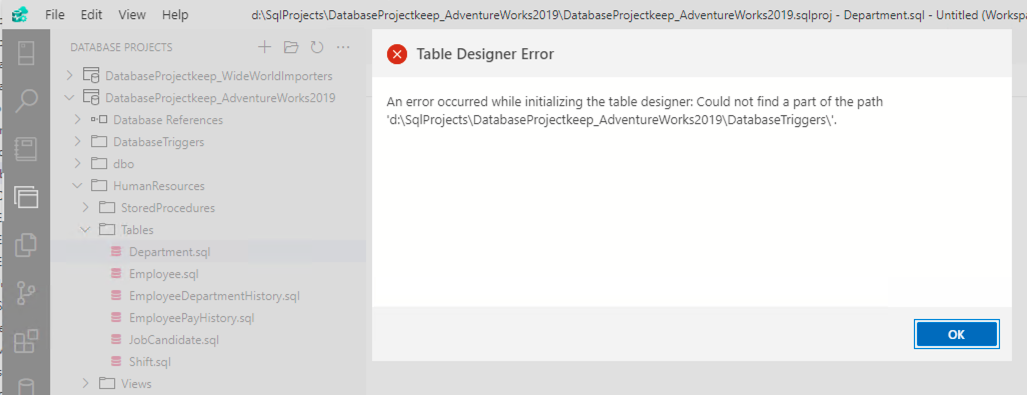Screen dimensions: 1027x395
Task: Click DatabaseProjectkeep_WideWorldImporters project icon
Action: tap(91, 76)
